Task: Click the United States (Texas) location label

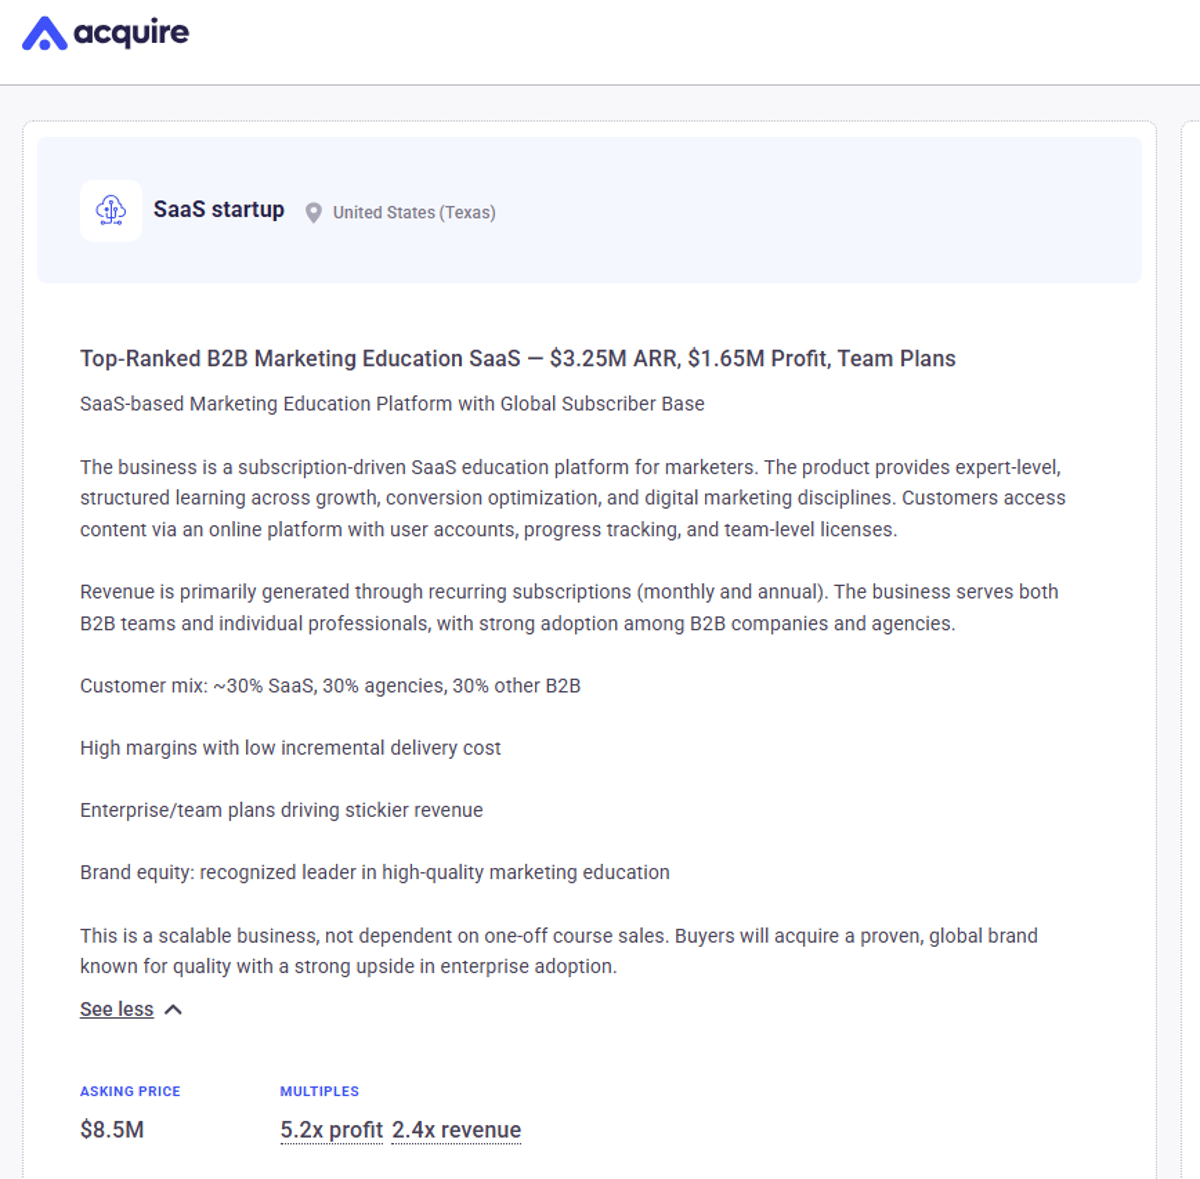Action: click(414, 212)
